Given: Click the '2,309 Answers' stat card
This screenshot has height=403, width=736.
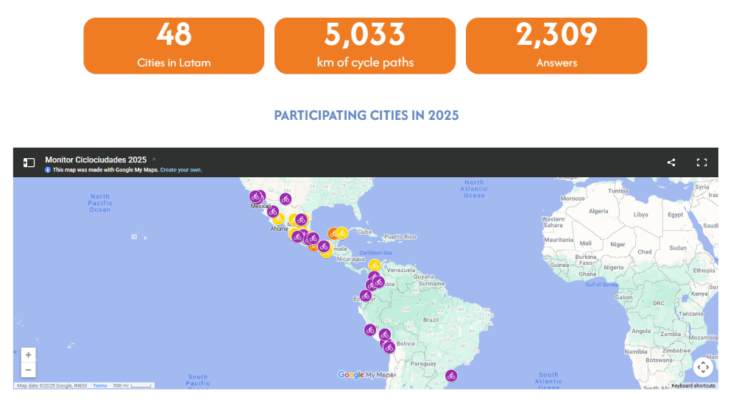Looking at the screenshot, I should point(556,45).
